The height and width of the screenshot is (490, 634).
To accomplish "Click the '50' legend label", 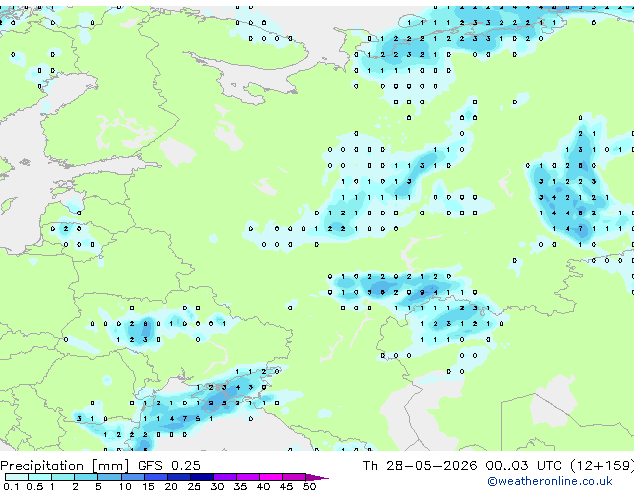I will click(x=309, y=486).
